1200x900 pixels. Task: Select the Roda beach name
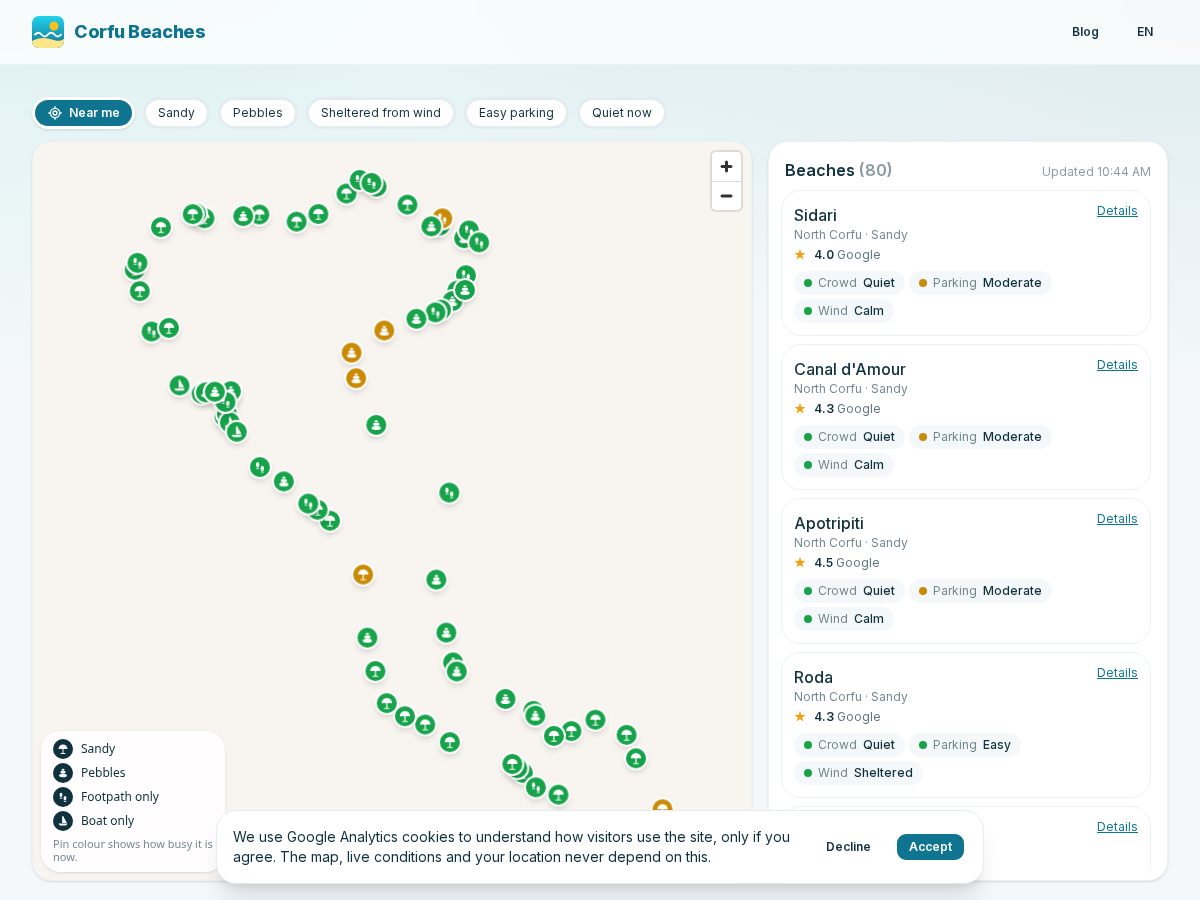[x=813, y=677]
